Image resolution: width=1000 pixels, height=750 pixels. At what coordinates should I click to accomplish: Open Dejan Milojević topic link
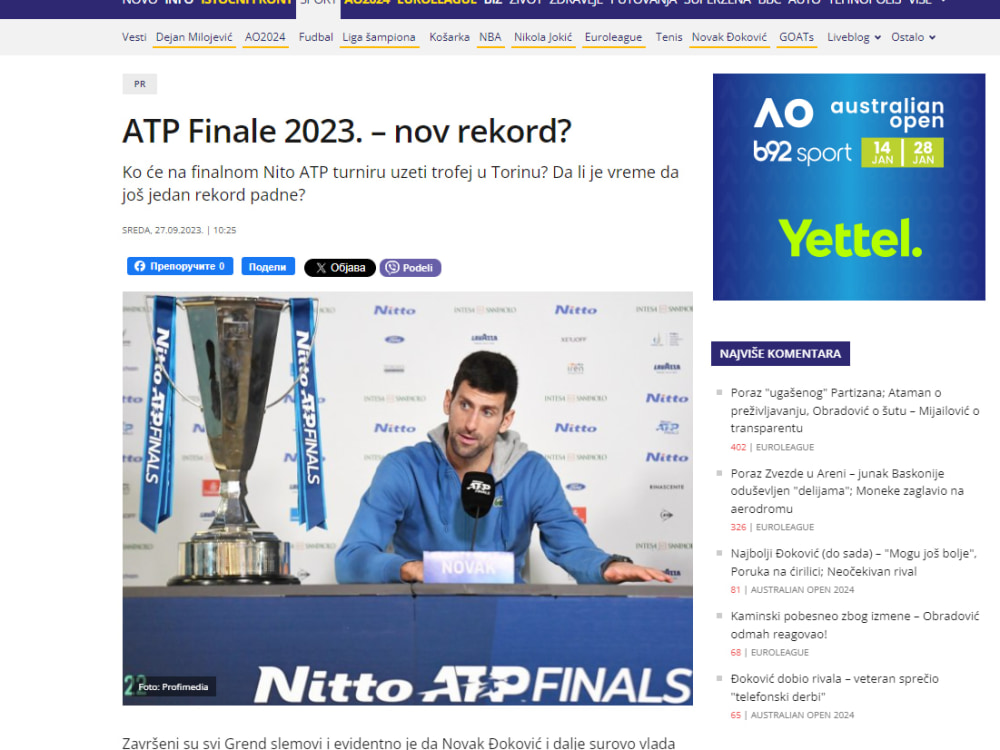194,37
